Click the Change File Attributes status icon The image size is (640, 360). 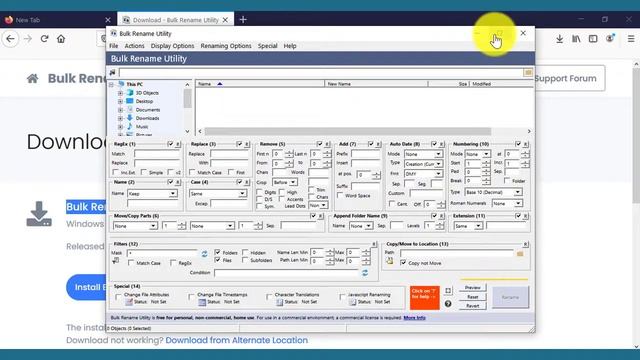click(x=129, y=302)
